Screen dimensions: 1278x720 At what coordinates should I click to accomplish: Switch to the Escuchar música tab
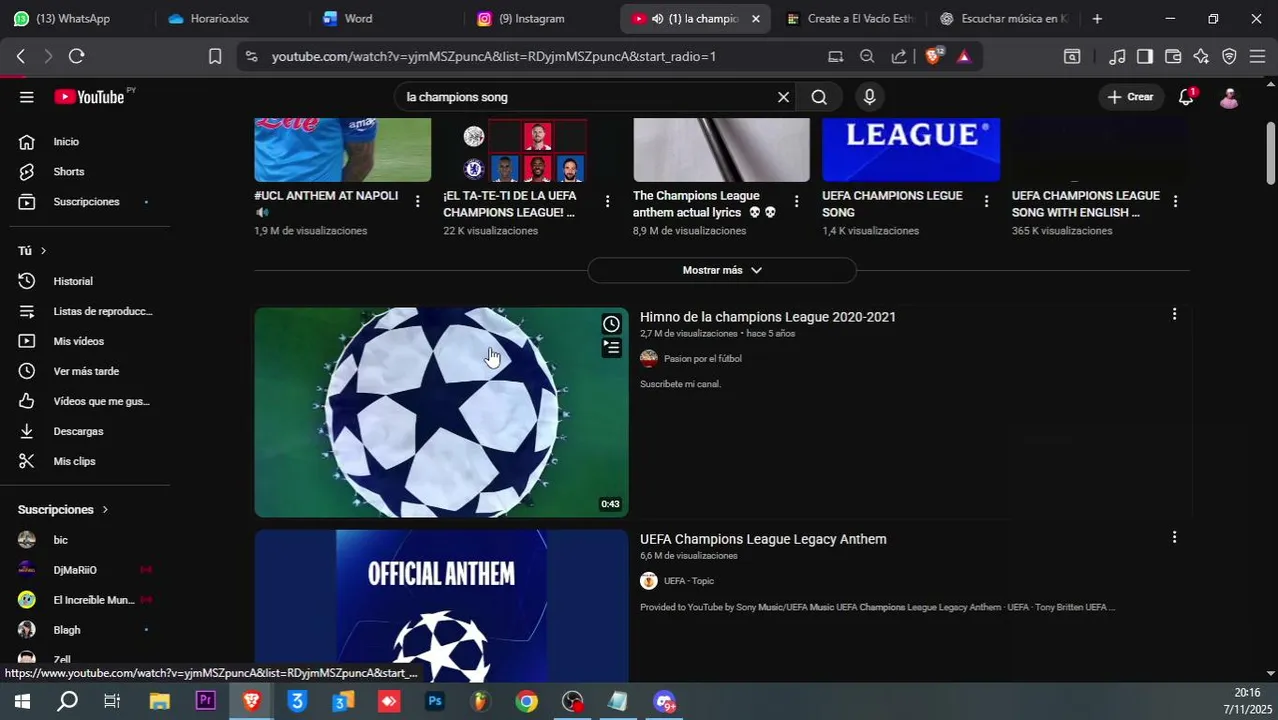pos(1005,19)
